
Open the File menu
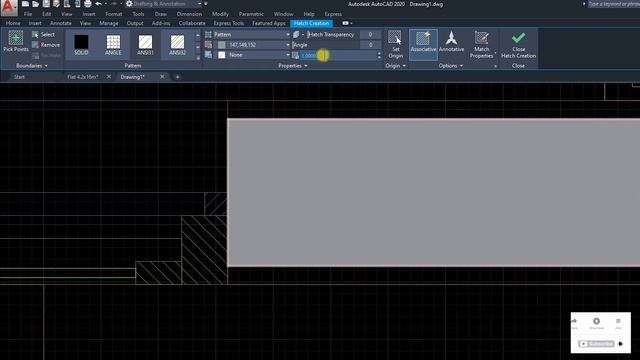click(28, 14)
